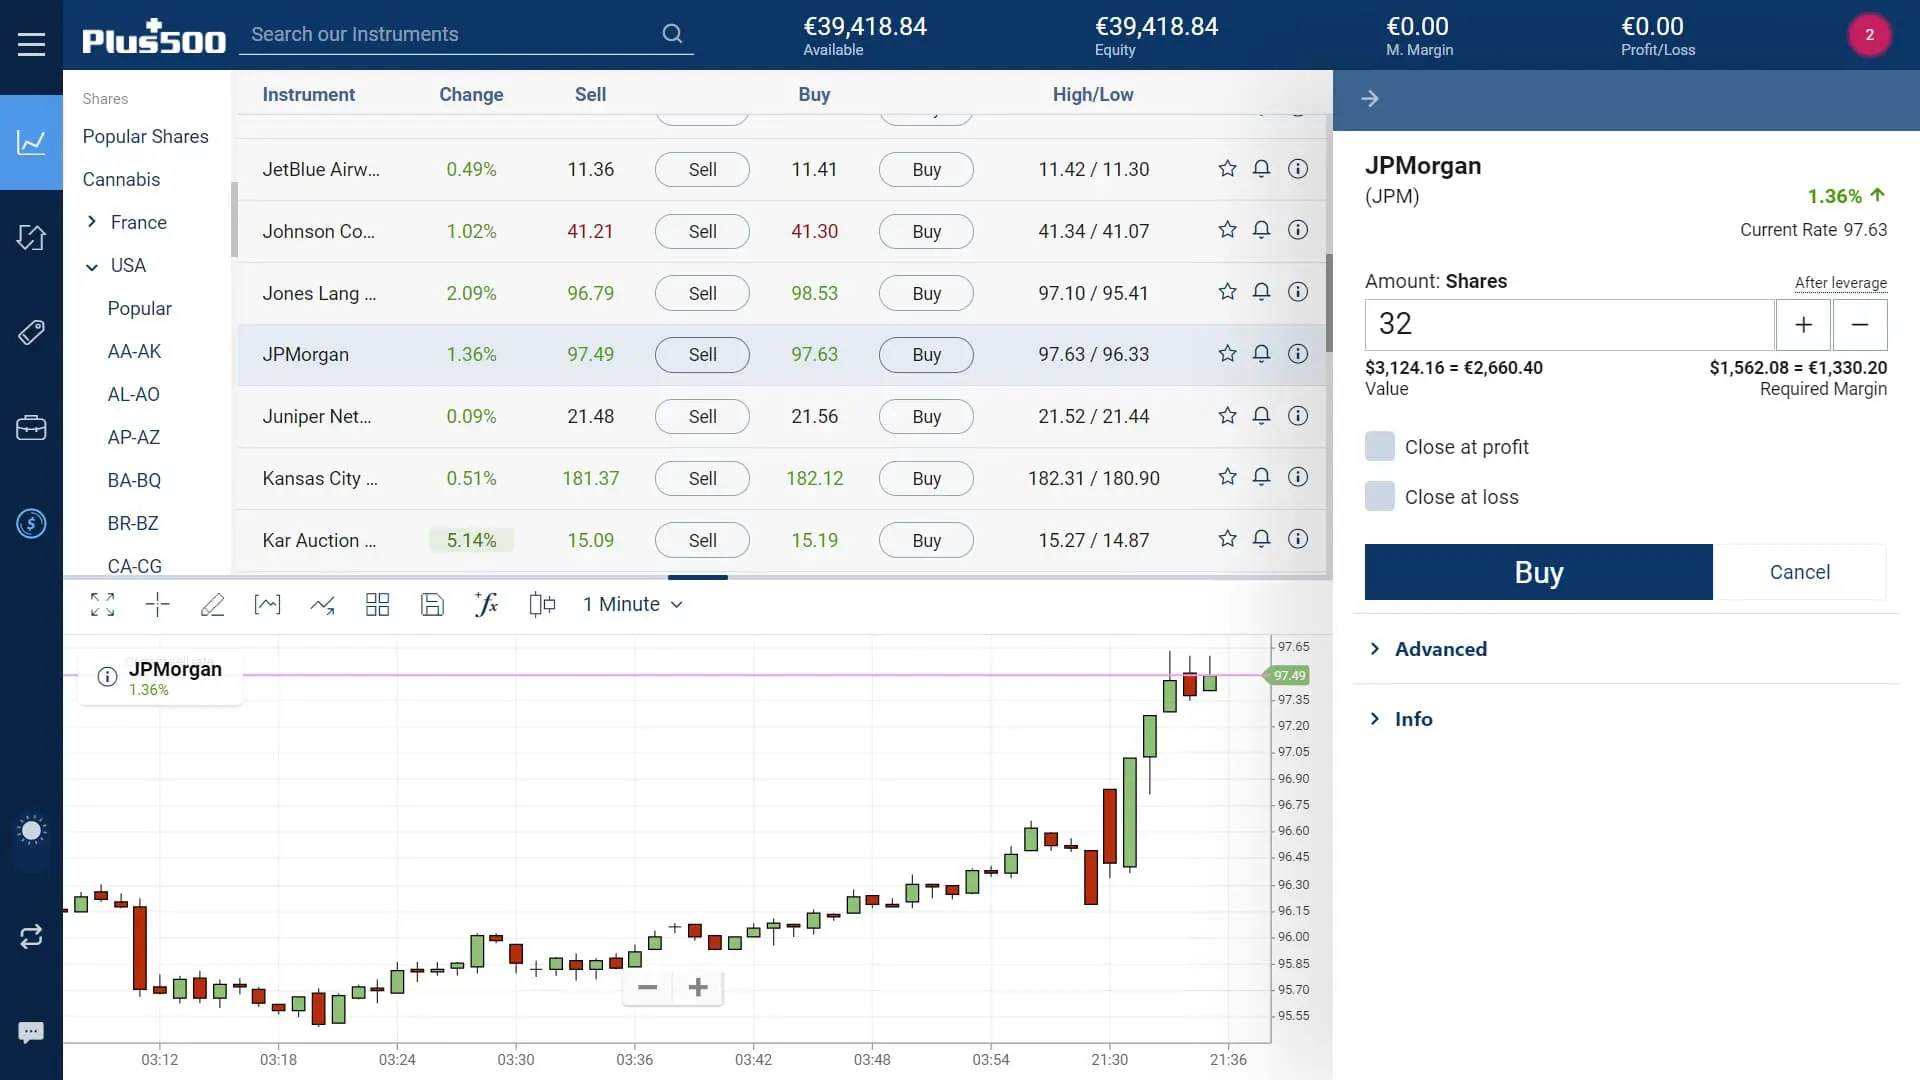Expand the Advanced section

(x=1427, y=649)
